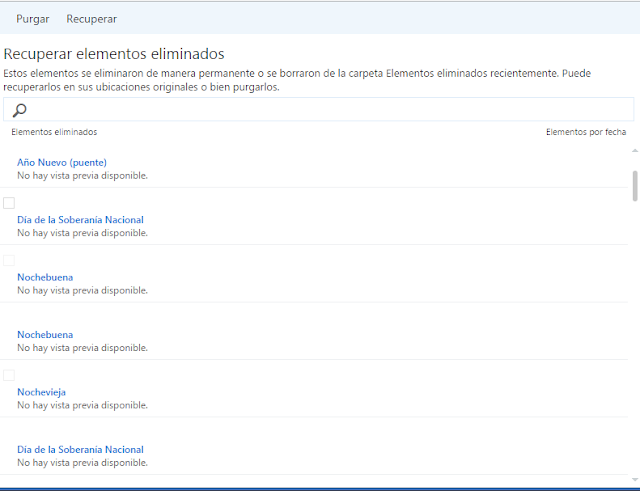The image size is (640, 495).
Task: Click the vertical scrollbar thumb
Action: click(x=635, y=186)
